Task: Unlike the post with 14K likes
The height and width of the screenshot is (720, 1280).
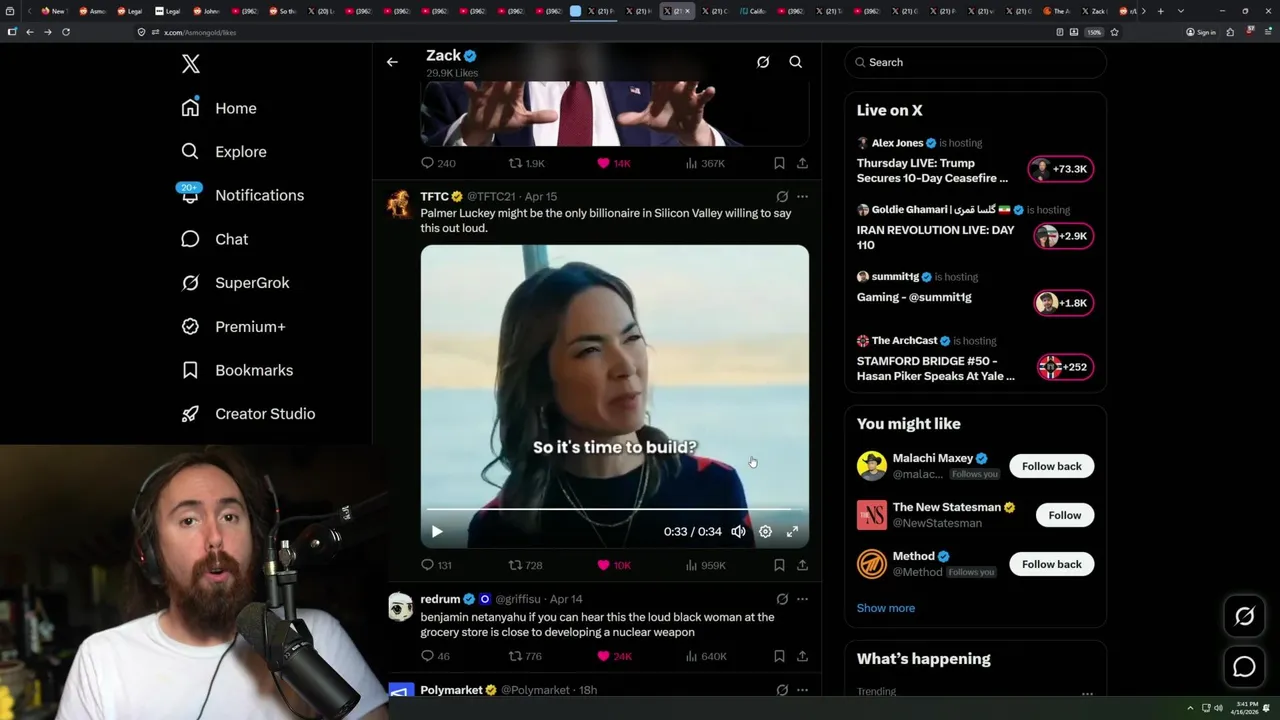Action: tap(613, 163)
